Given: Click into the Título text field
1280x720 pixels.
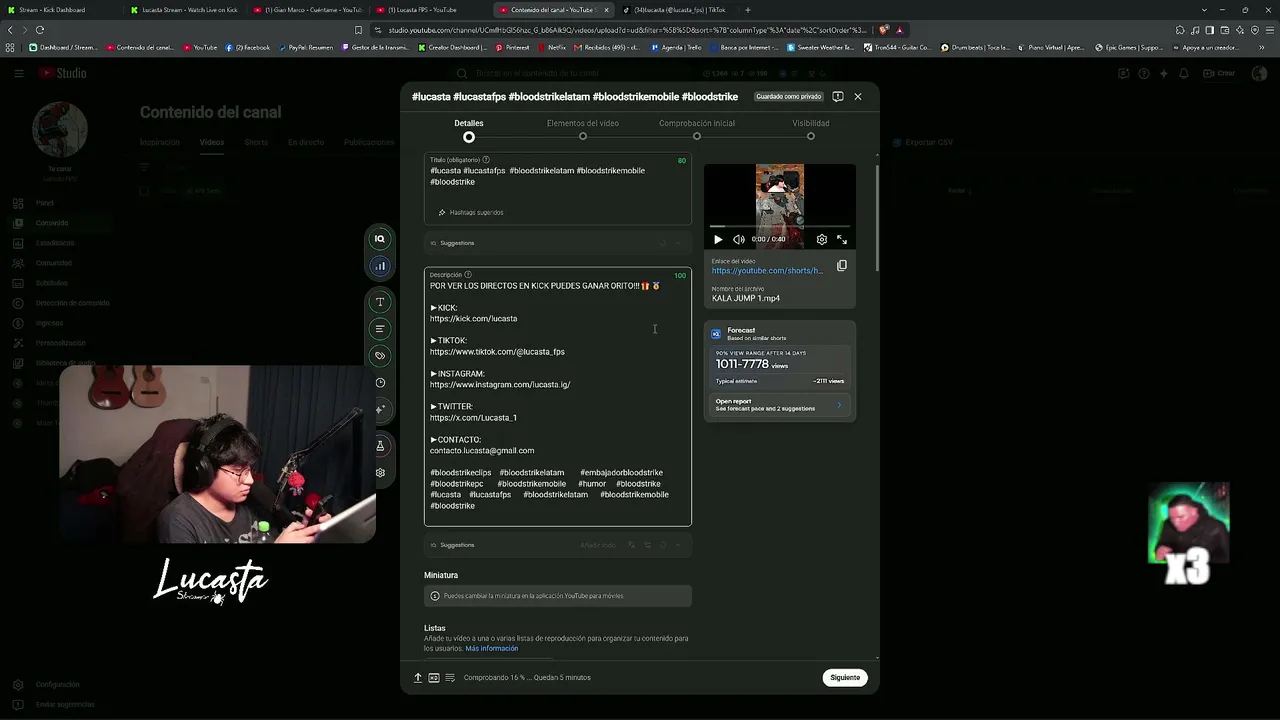Looking at the screenshot, I should pyautogui.click(x=558, y=189).
